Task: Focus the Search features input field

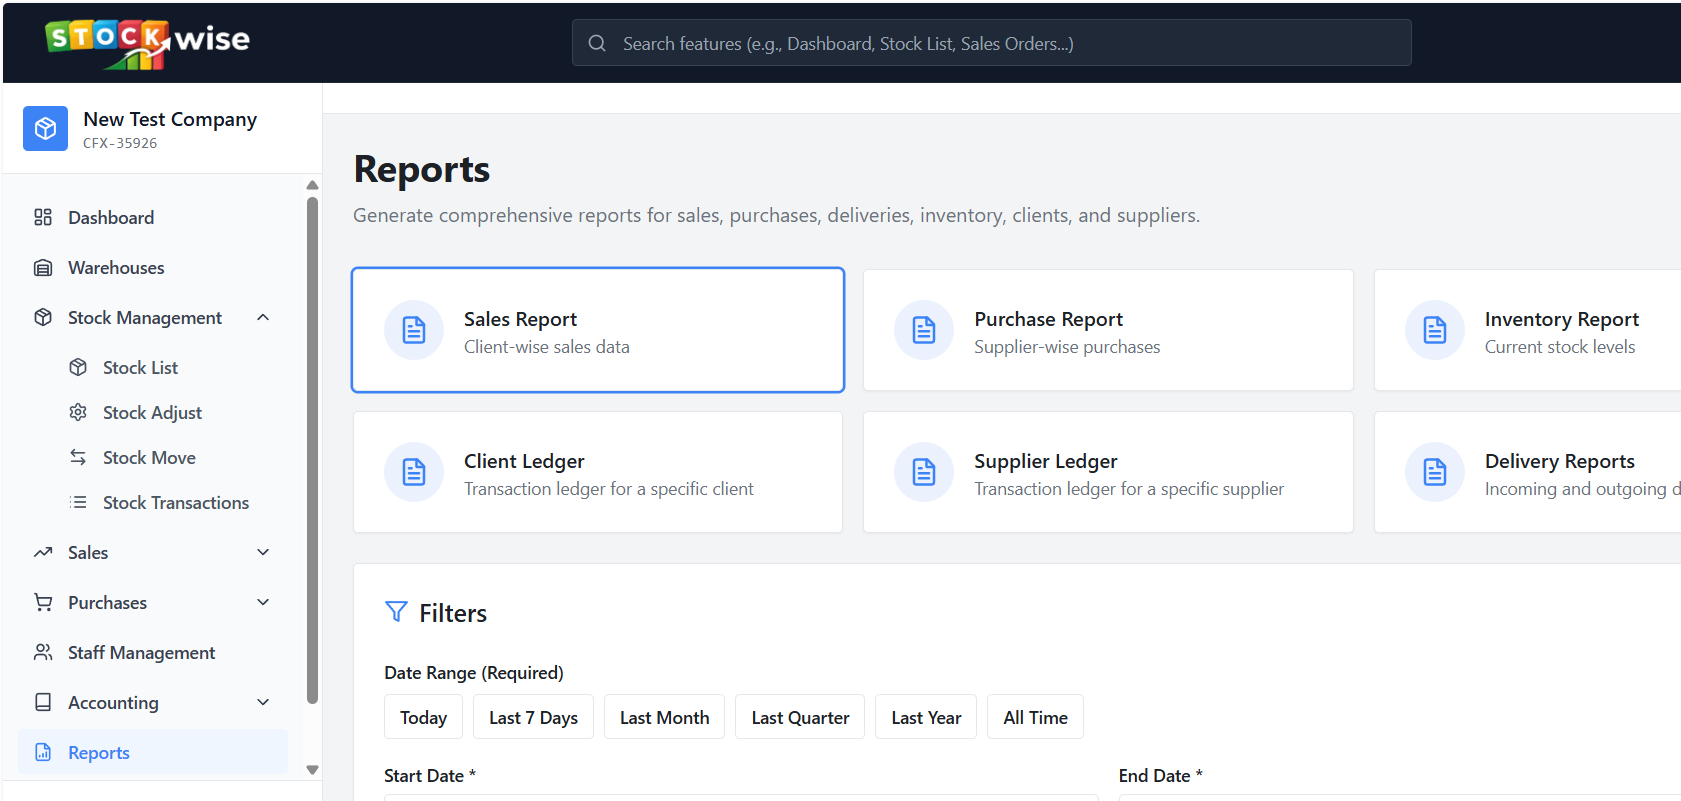Action: [991, 43]
